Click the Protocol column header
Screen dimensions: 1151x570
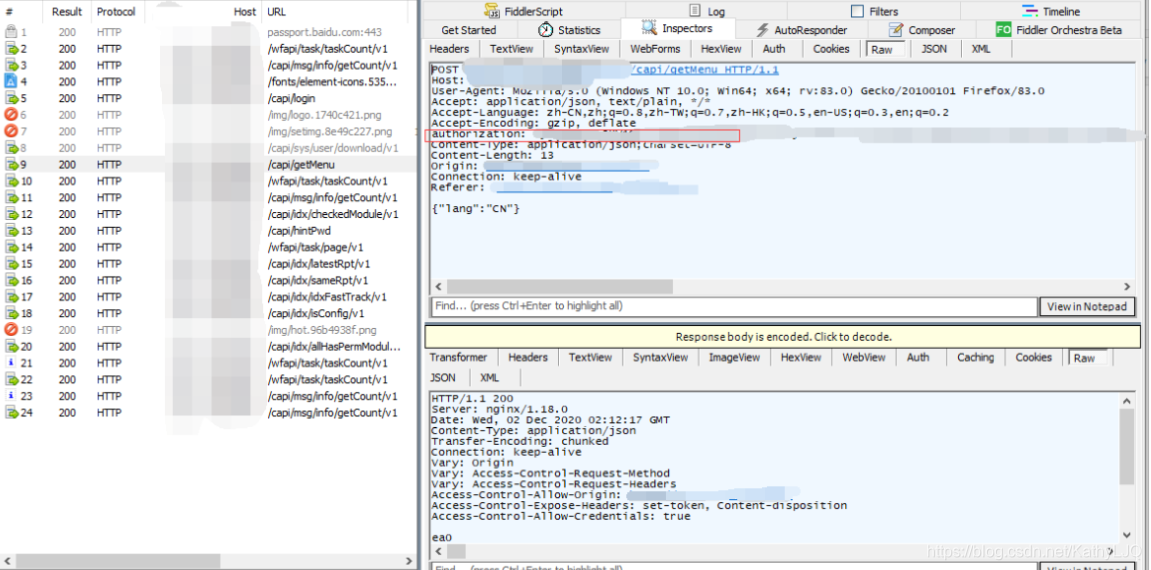click(x=116, y=12)
